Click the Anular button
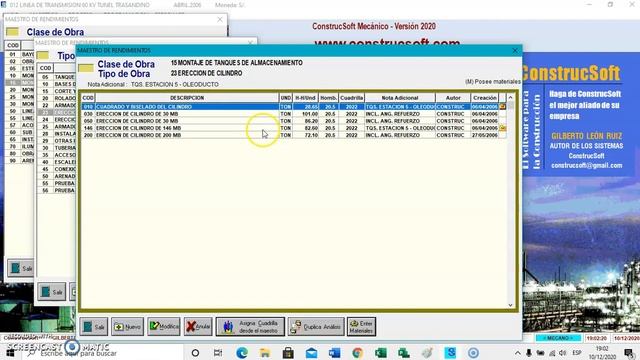Image resolution: width=640 pixels, height=360 pixels. tap(198, 327)
